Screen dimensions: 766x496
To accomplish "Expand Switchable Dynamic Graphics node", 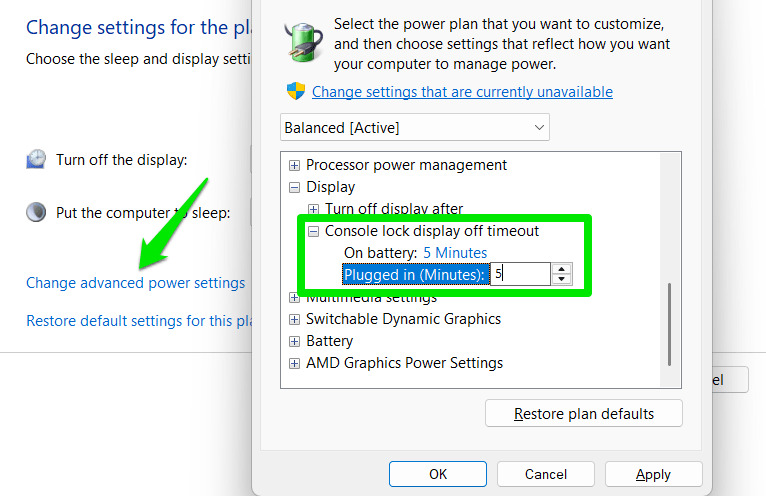I will click(294, 319).
